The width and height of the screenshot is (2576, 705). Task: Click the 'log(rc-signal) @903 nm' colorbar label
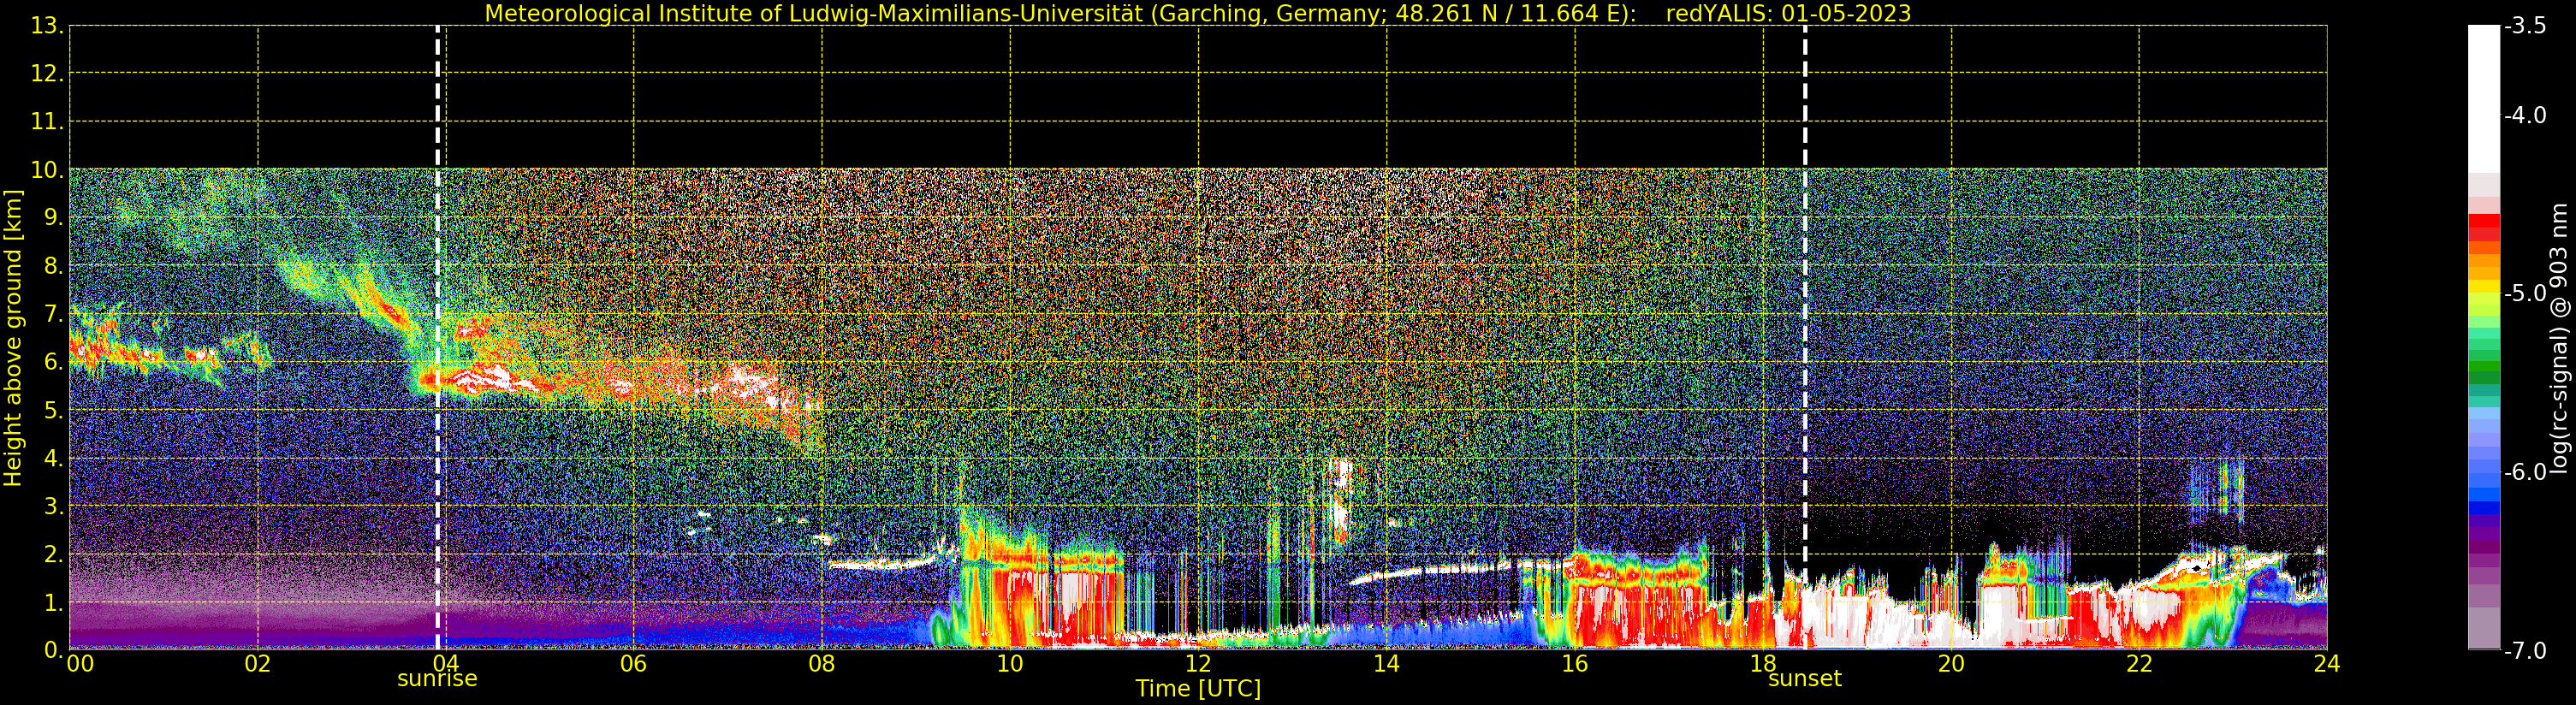(2558, 338)
